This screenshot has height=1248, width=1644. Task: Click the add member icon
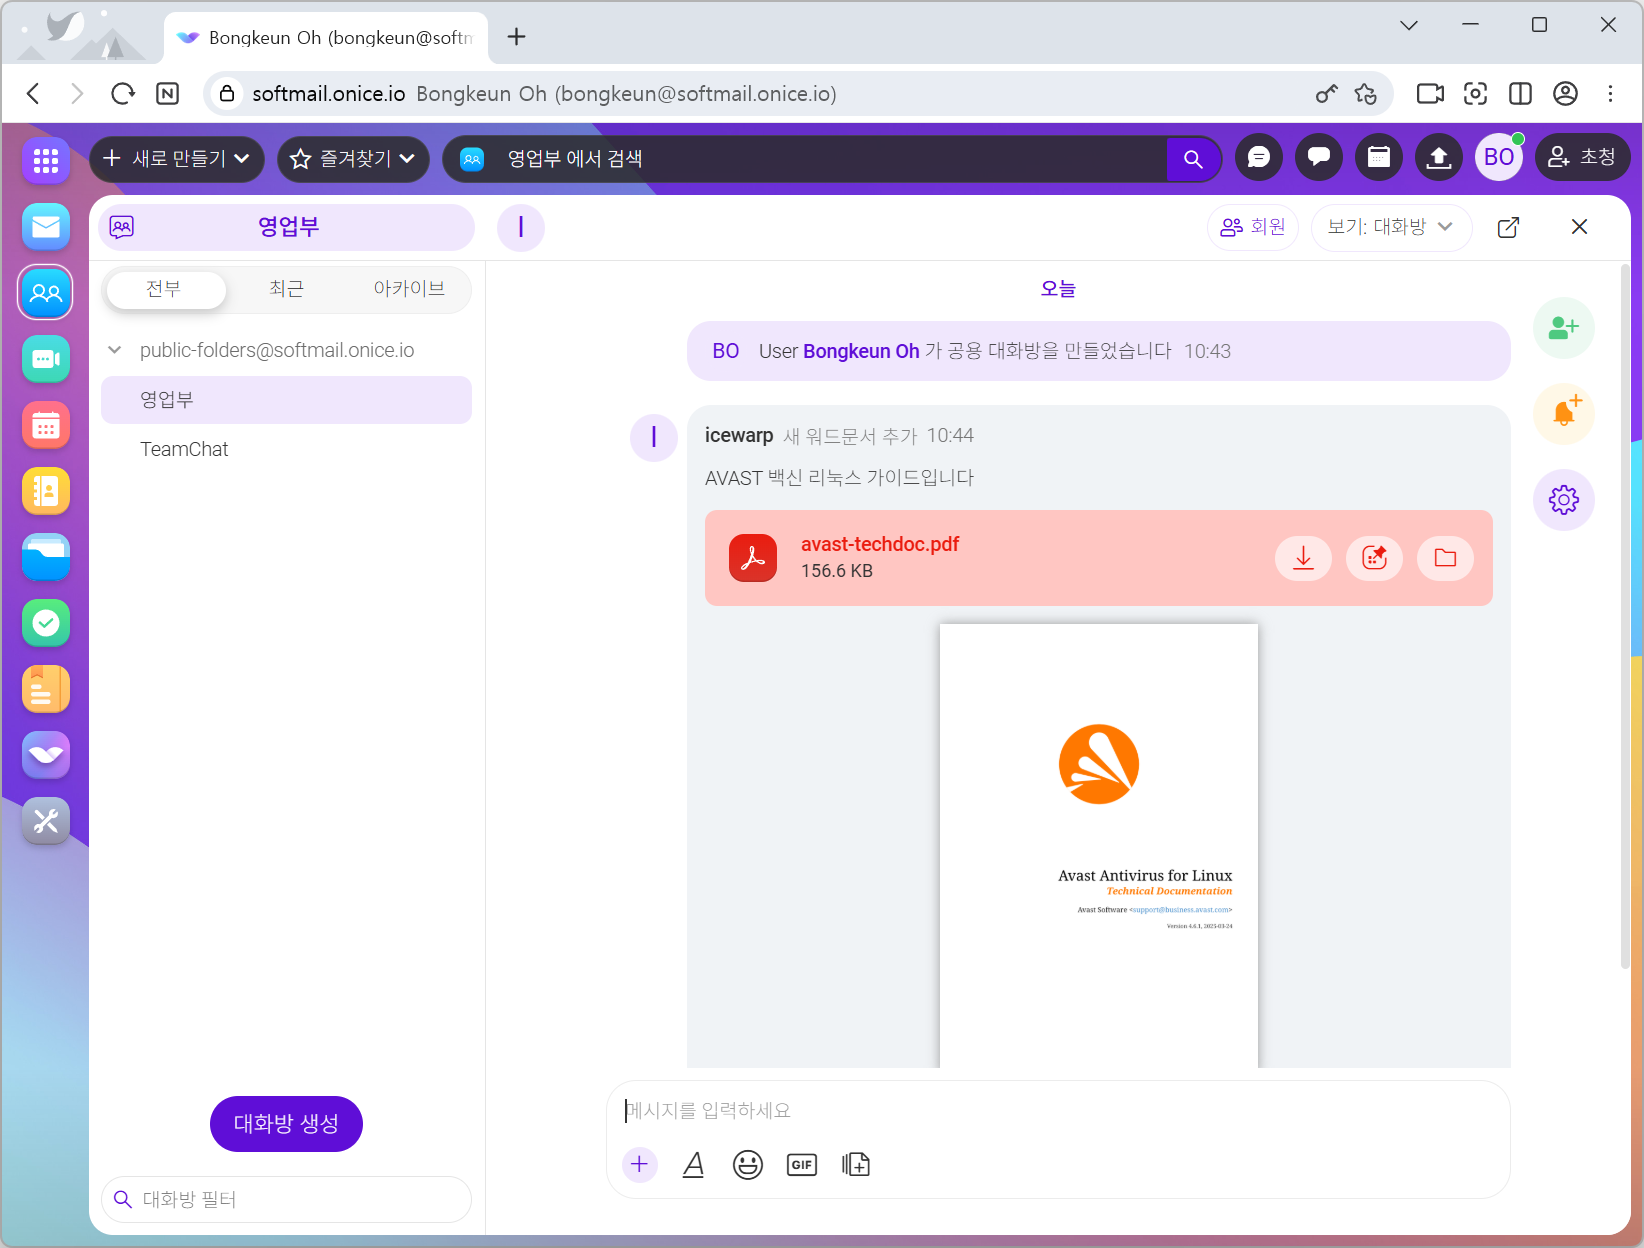point(1563,328)
